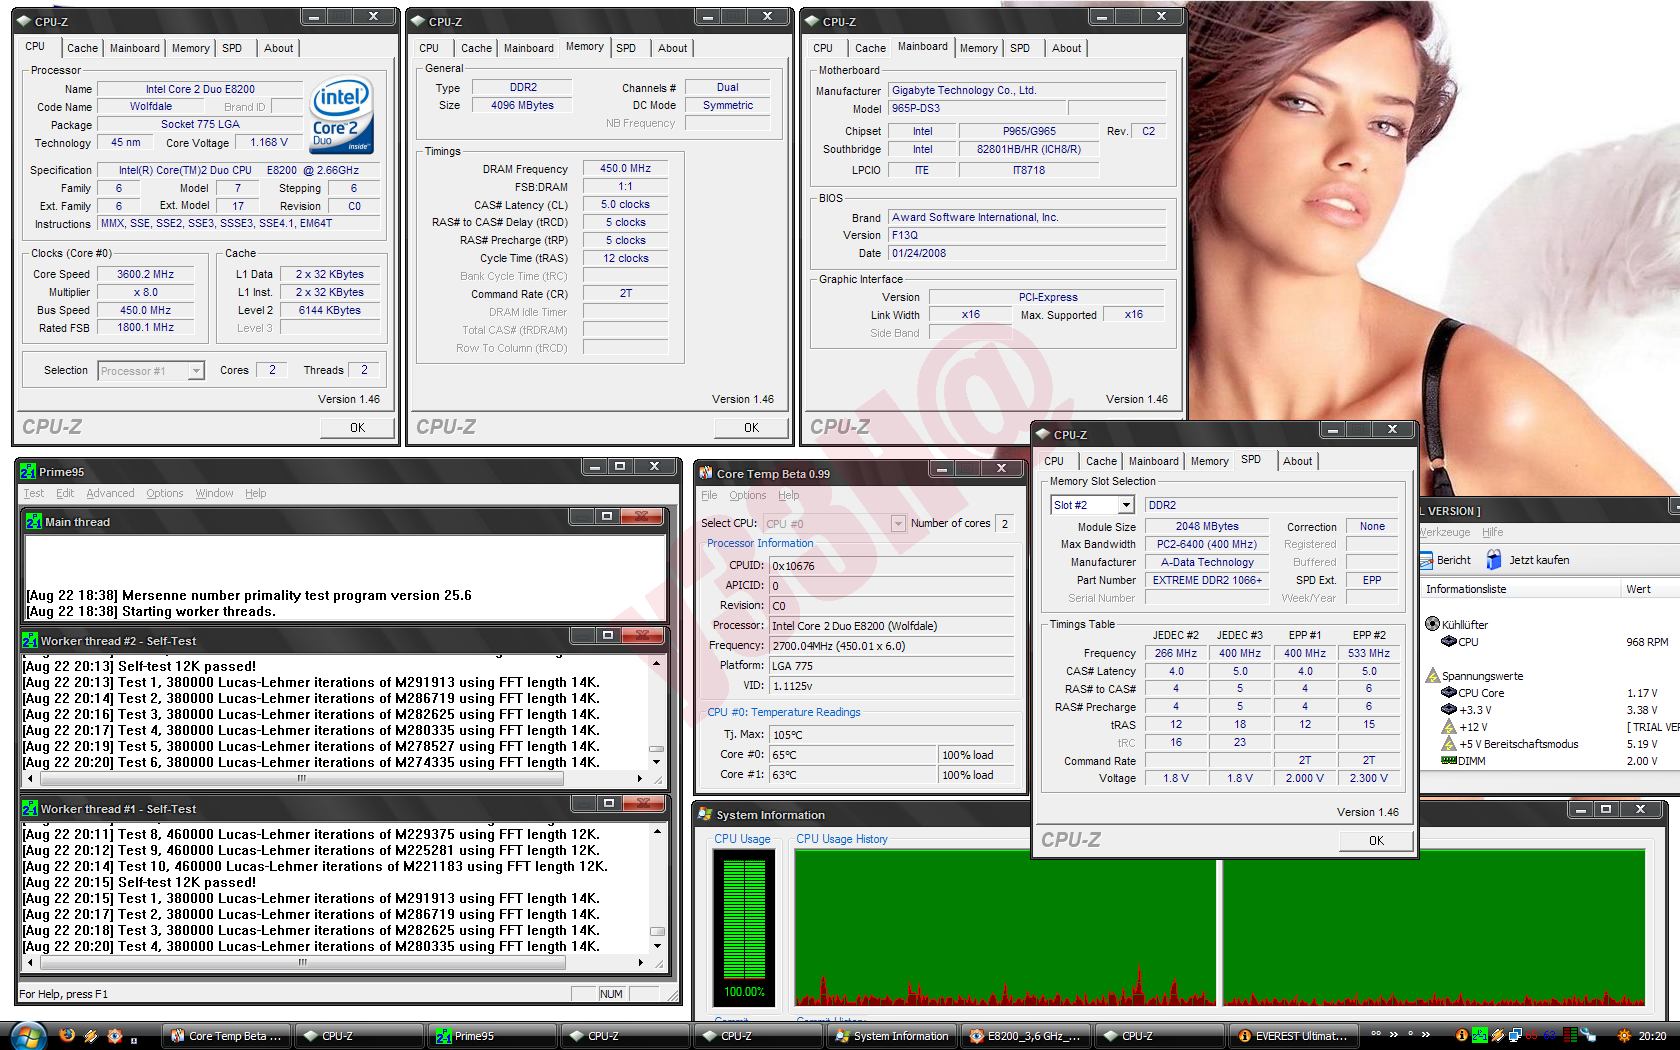The height and width of the screenshot is (1050, 1680).
Task: Click the Main thread window icon in Prime95
Action: tap(34, 521)
